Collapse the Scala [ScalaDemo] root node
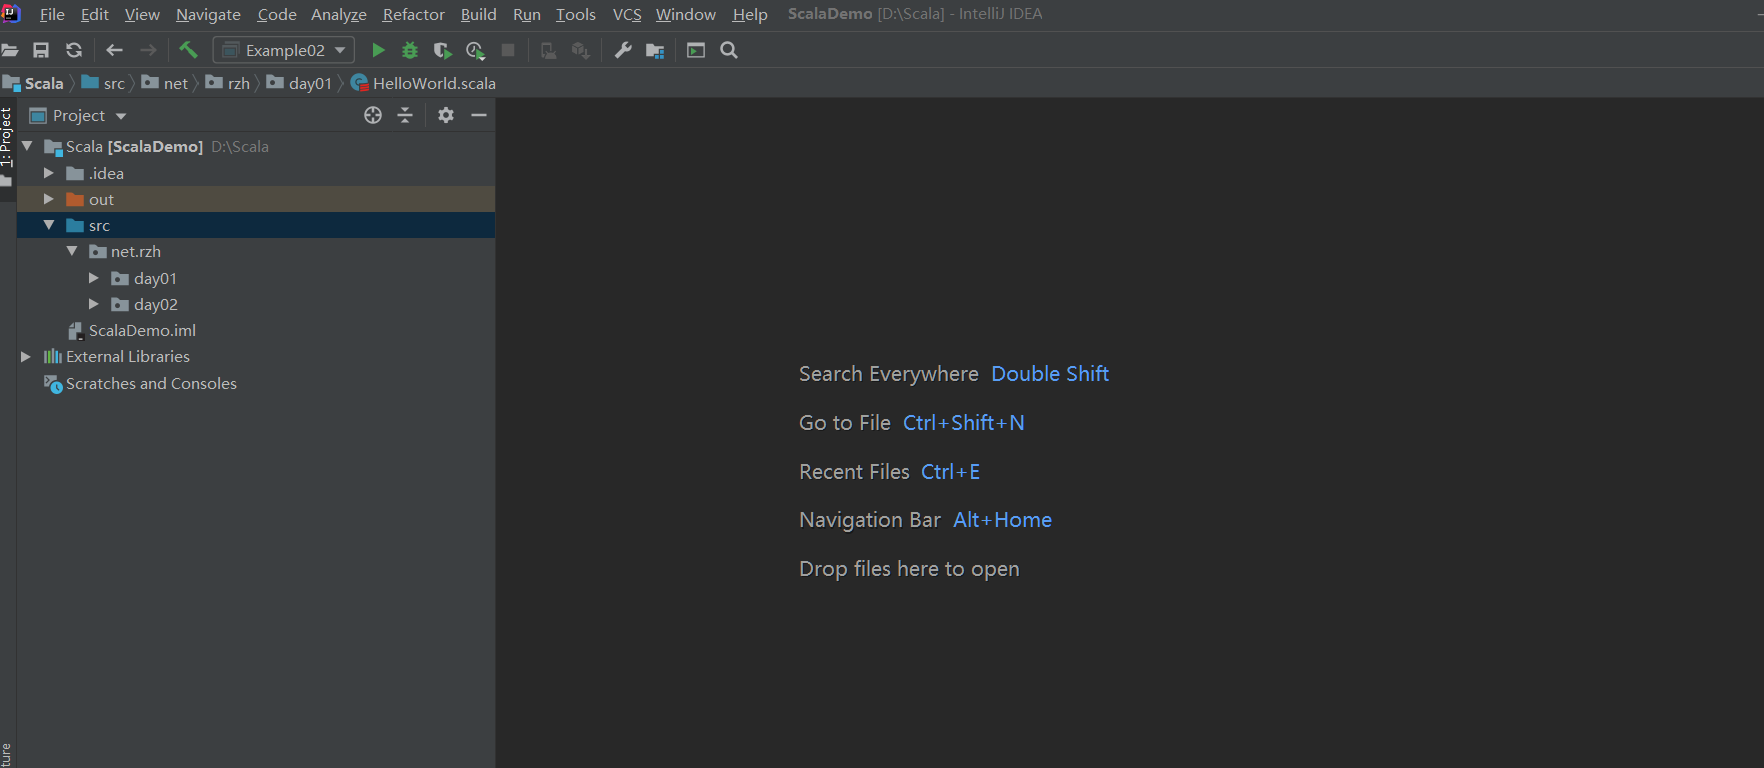 pos(27,146)
